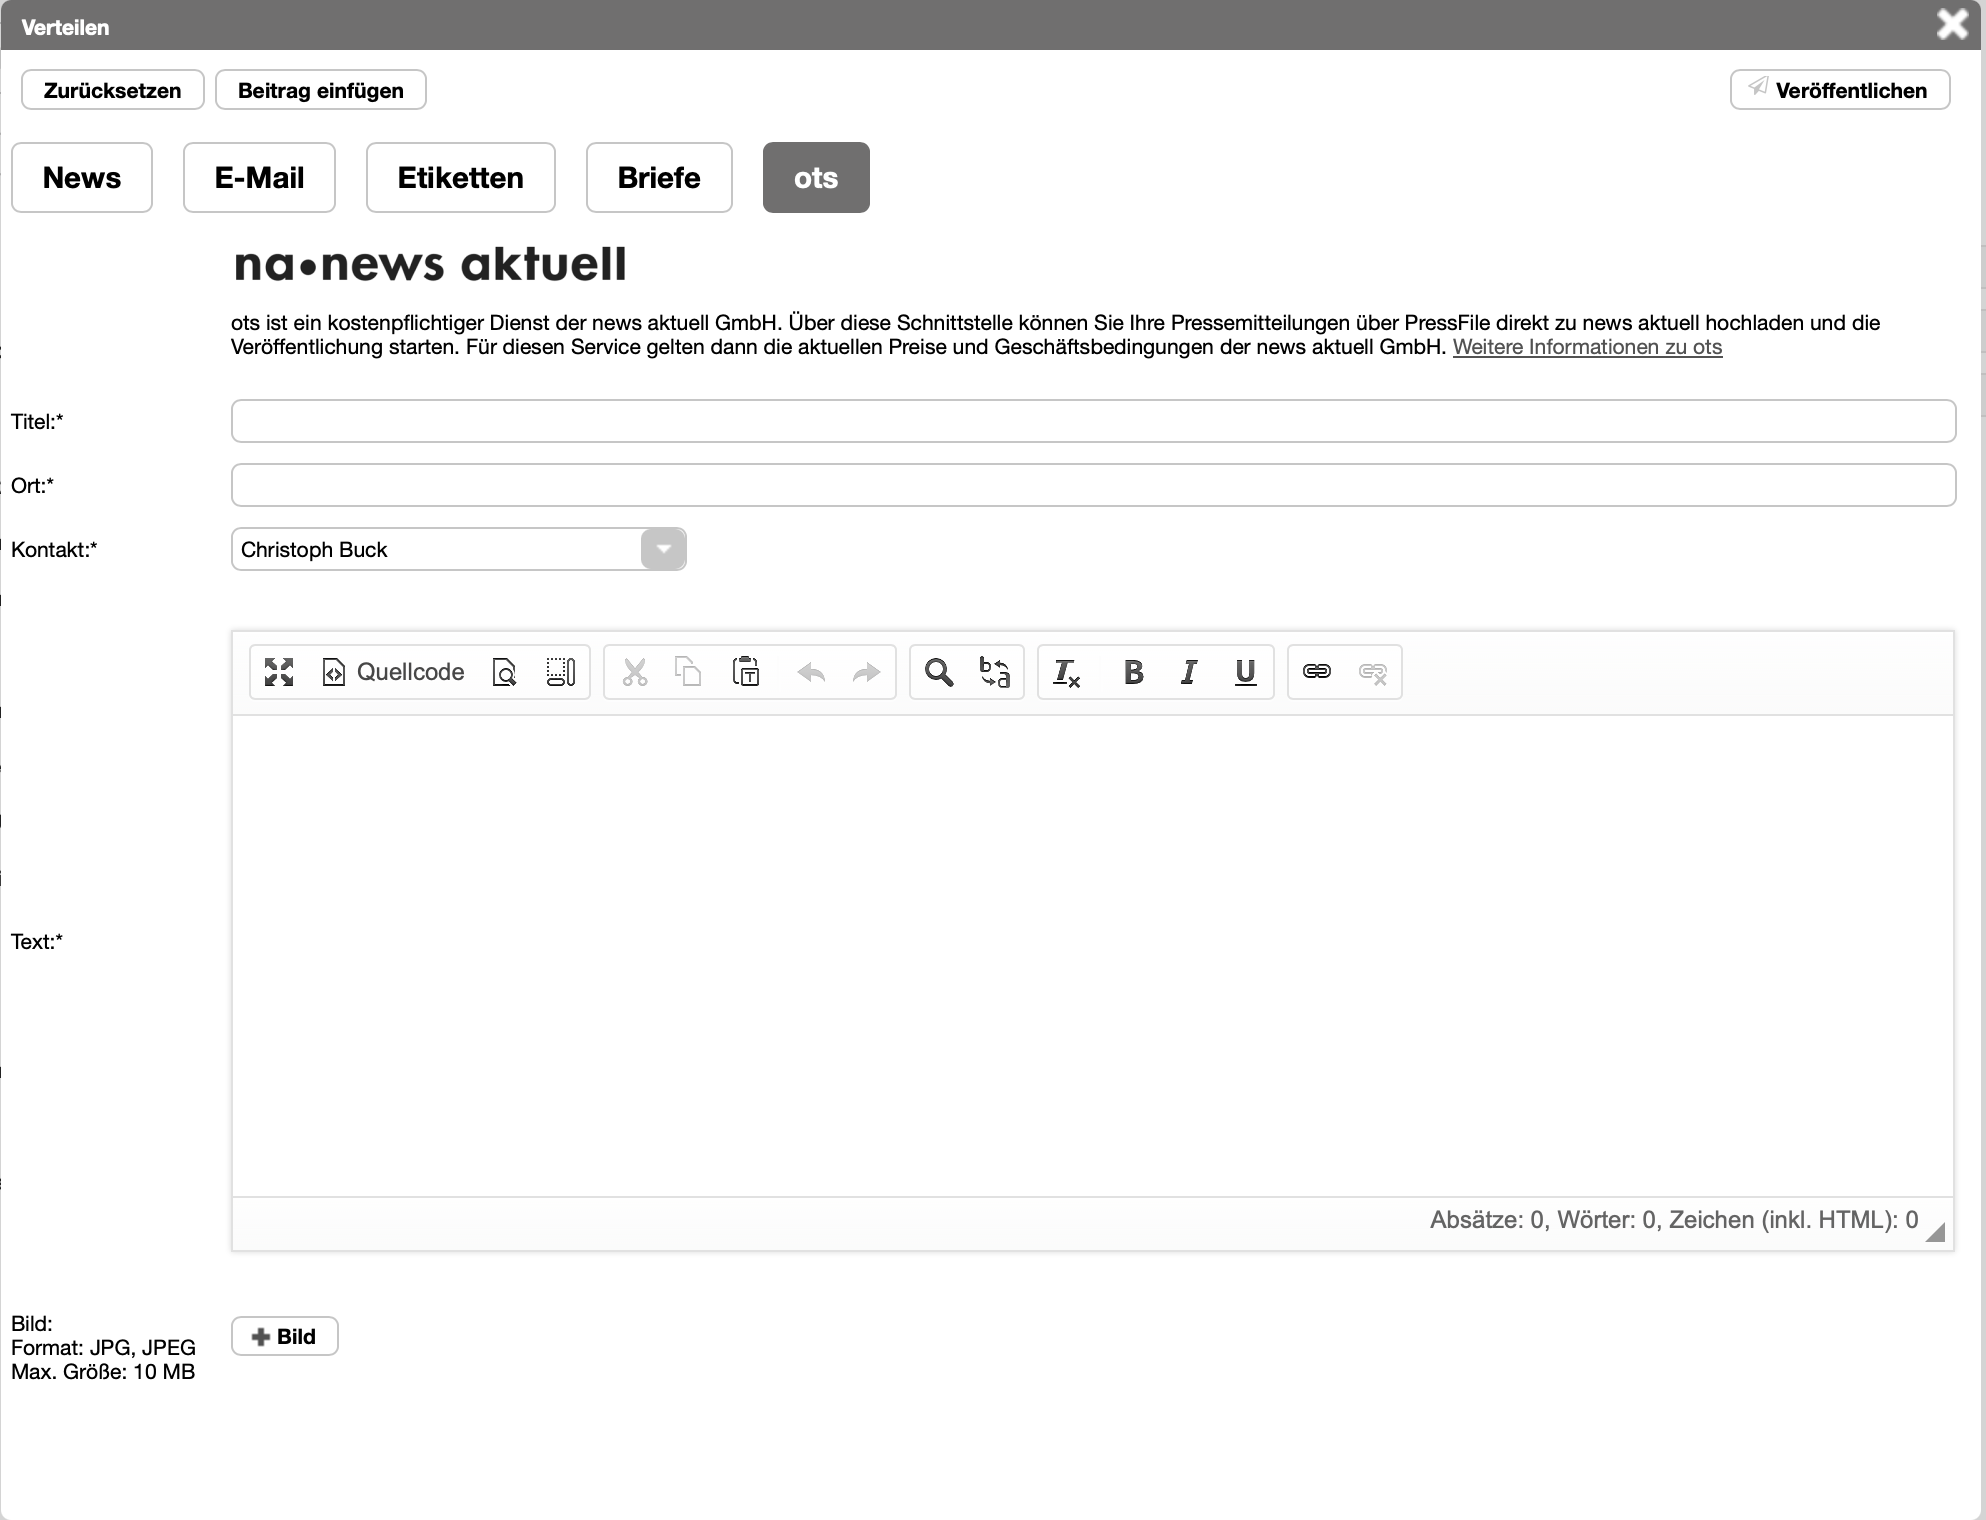
Task: Click the find and replace icon
Action: 994,672
